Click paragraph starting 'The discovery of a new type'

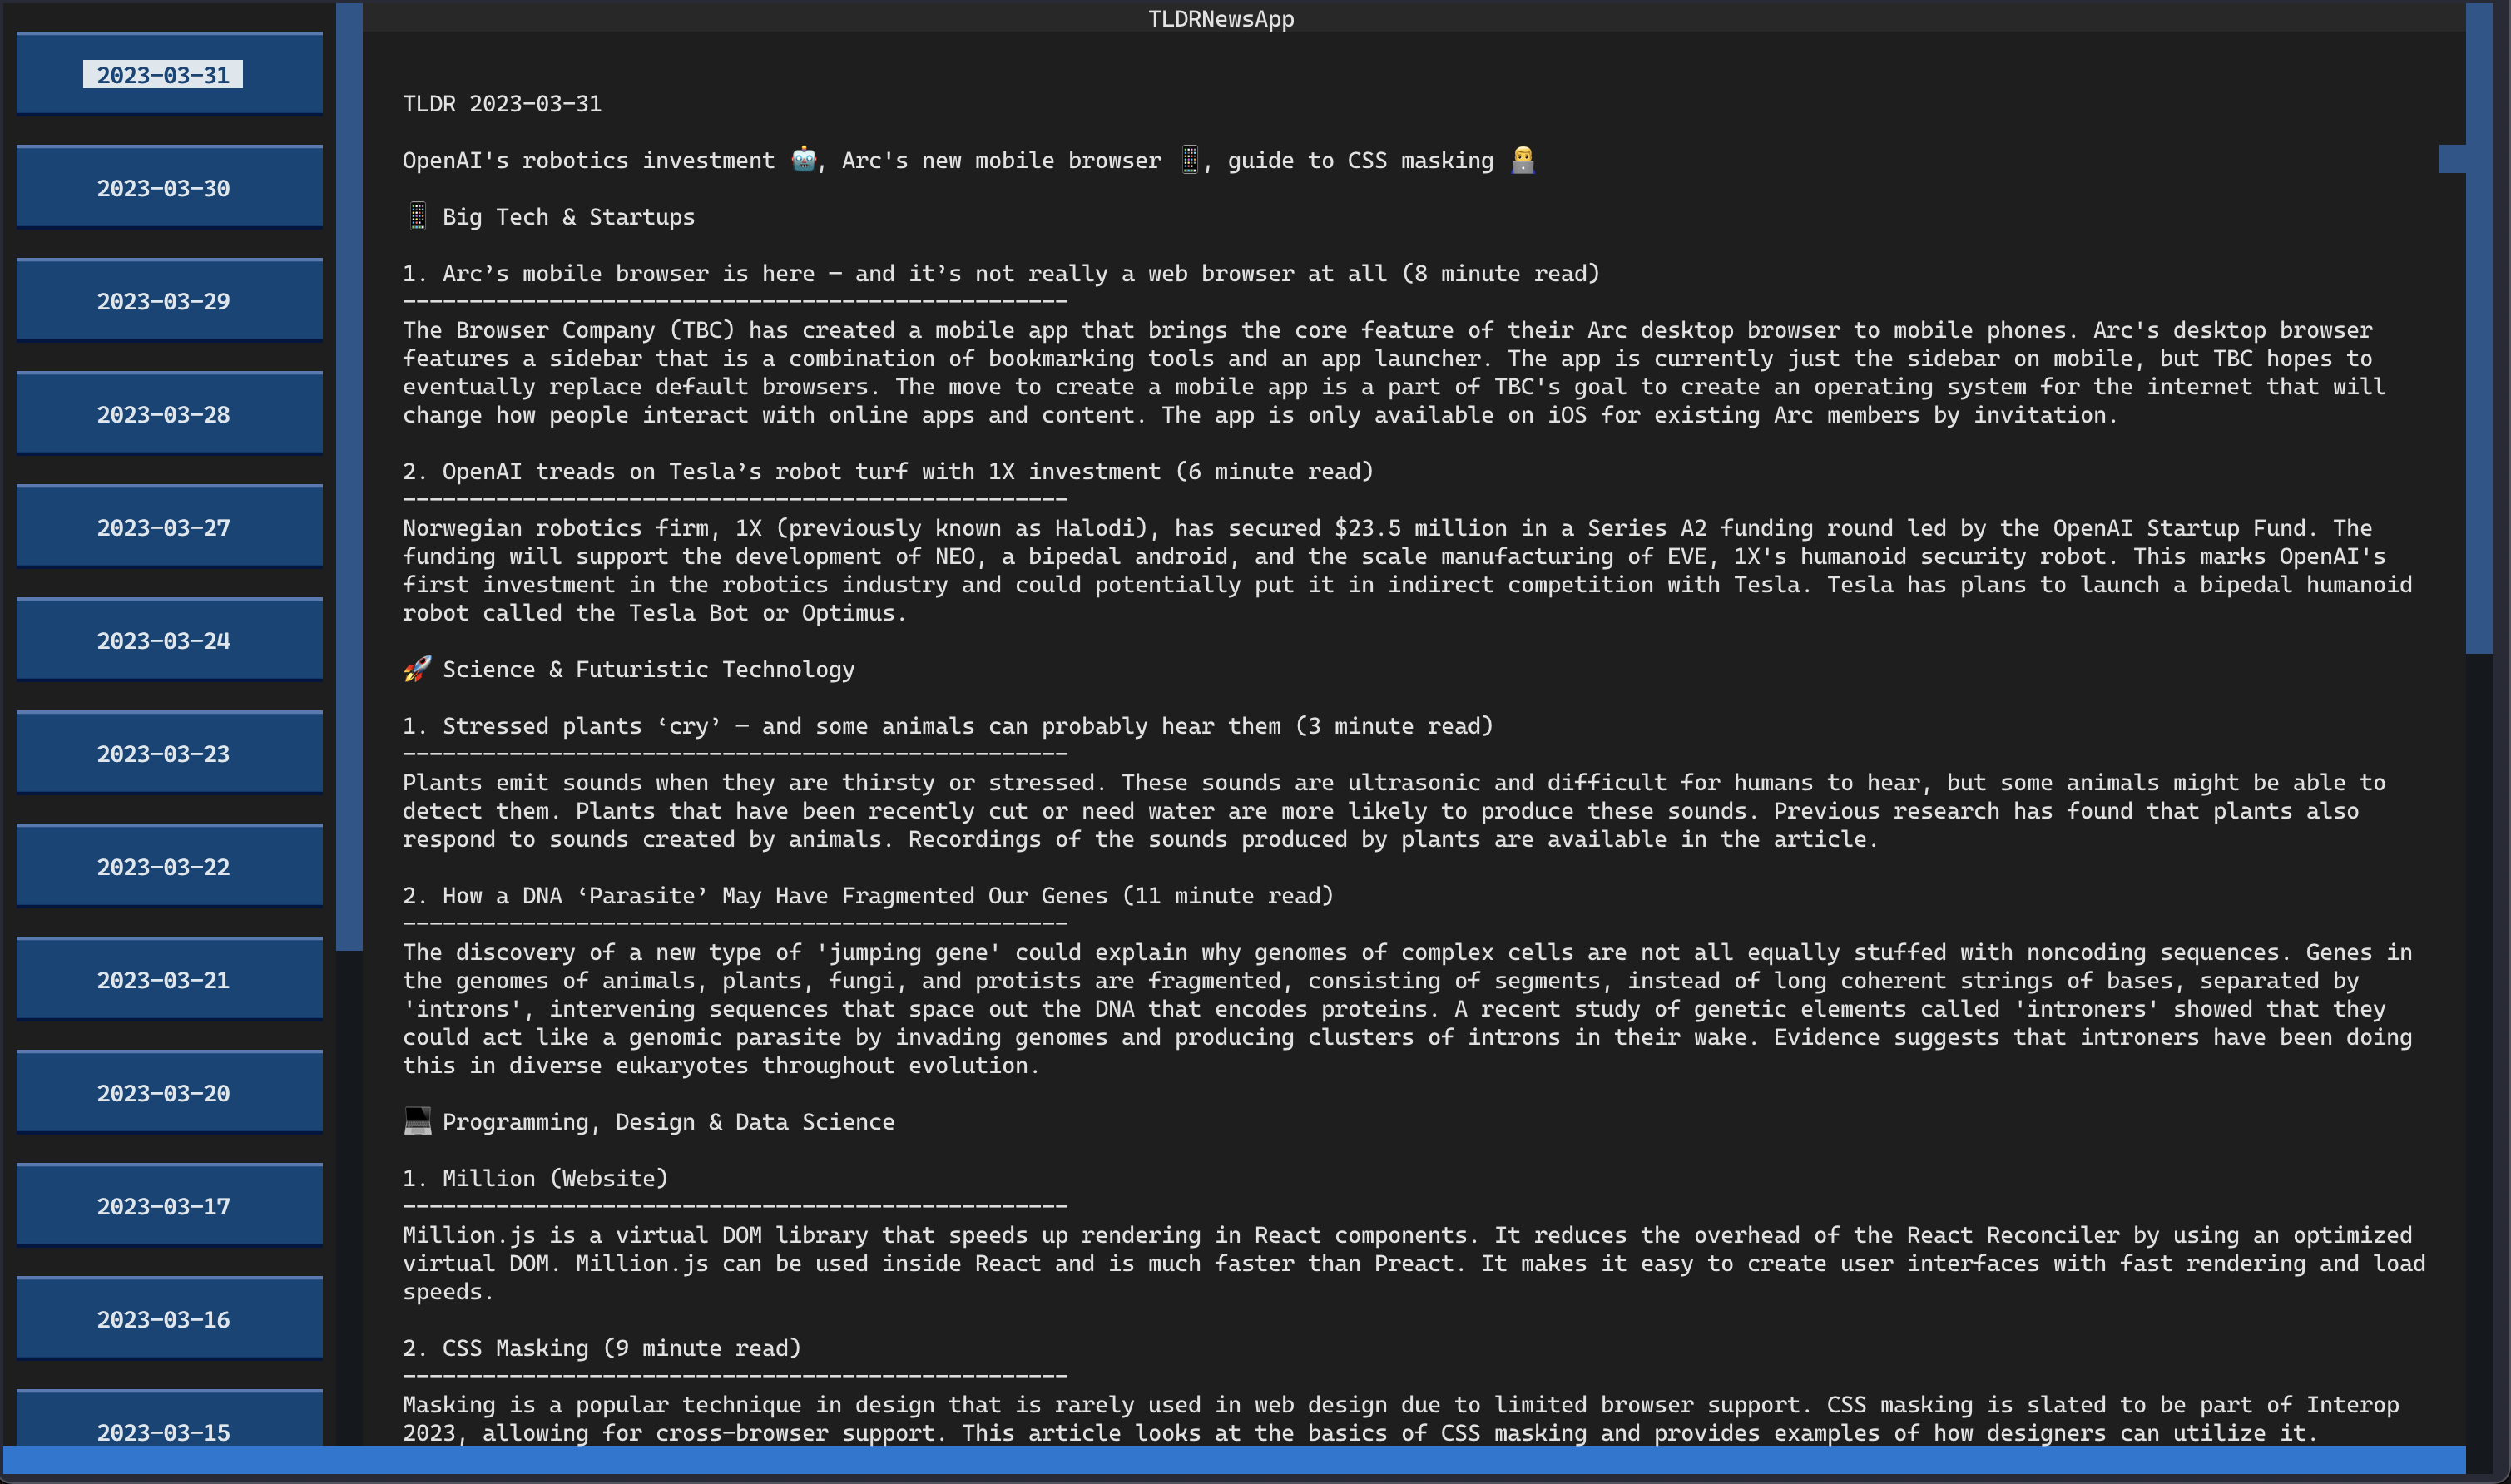[x=1407, y=1009]
